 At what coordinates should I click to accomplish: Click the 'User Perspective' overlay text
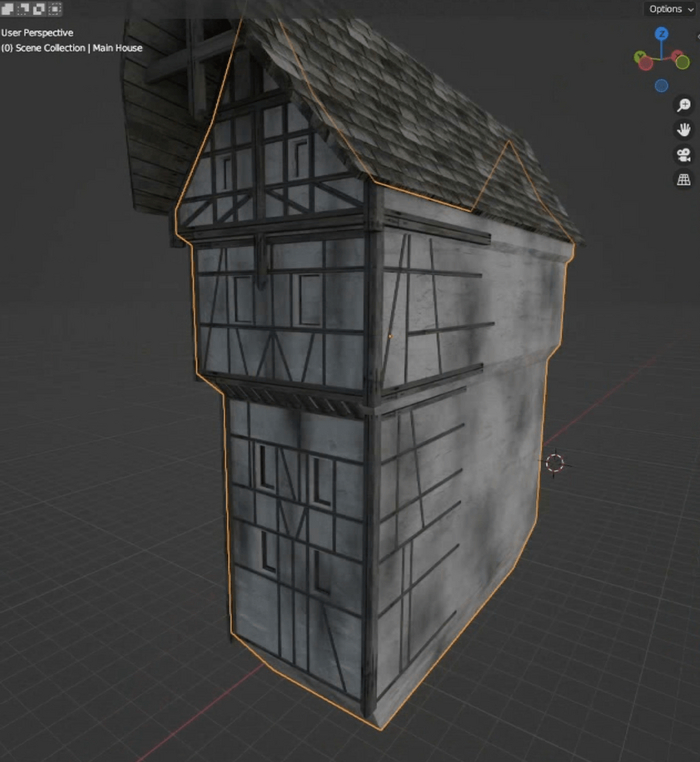coord(37,33)
